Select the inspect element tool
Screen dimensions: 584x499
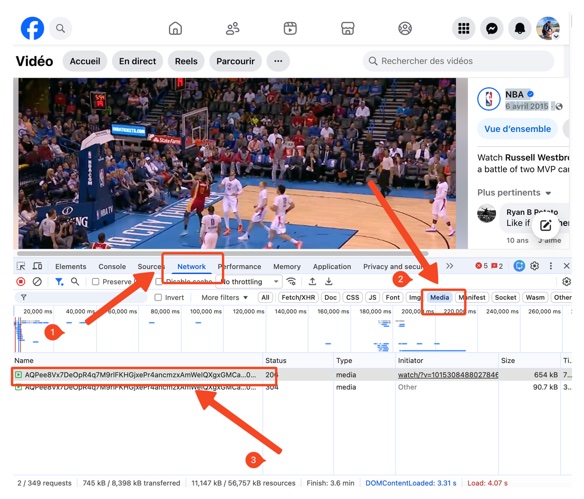click(x=21, y=266)
